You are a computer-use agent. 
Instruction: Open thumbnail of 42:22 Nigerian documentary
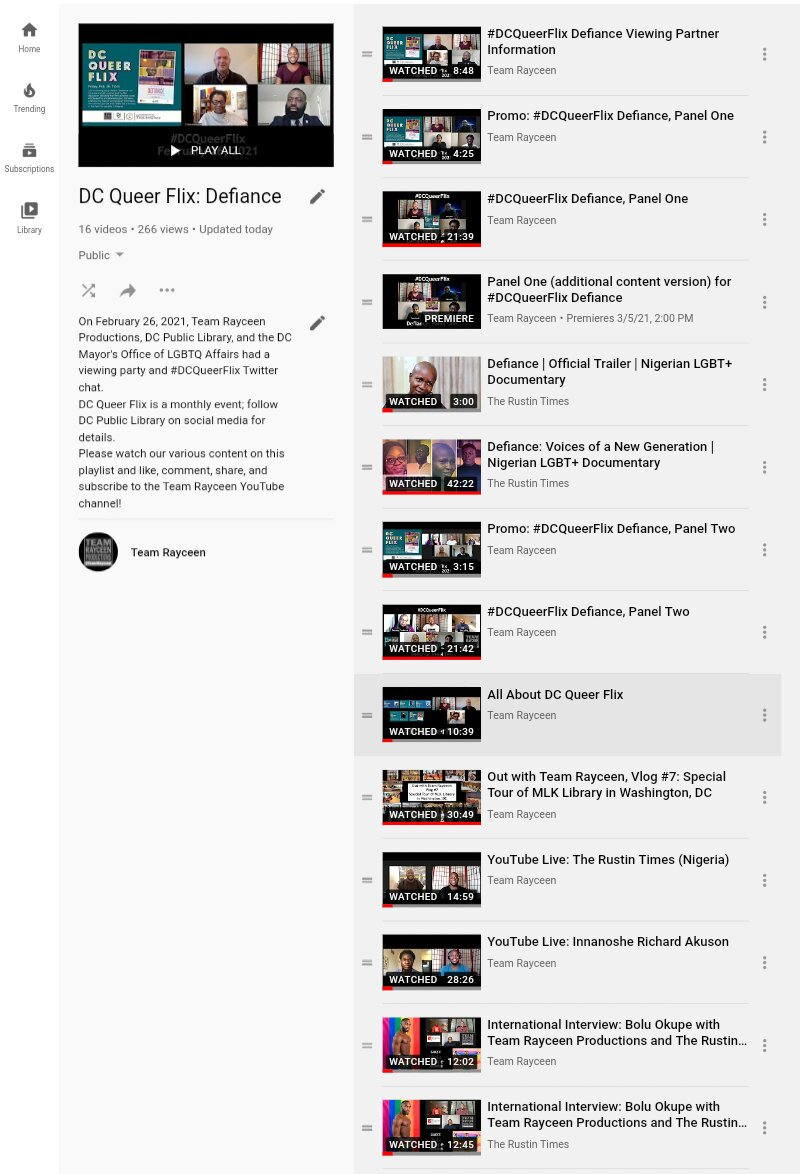click(x=431, y=467)
